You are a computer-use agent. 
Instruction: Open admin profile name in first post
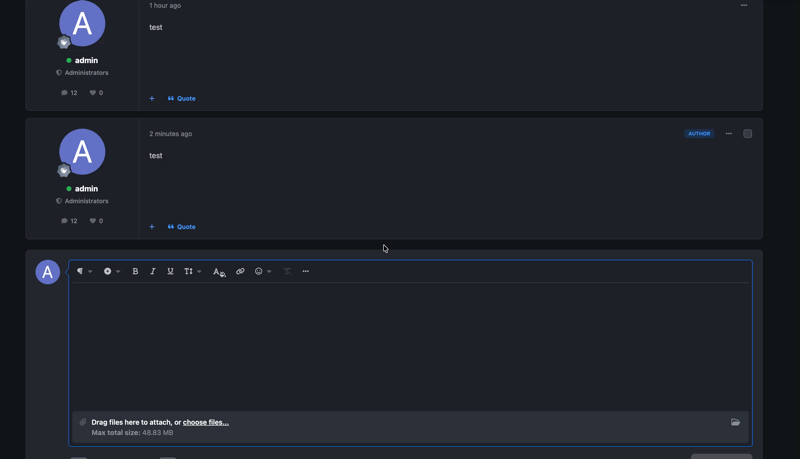(x=86, y=60)
